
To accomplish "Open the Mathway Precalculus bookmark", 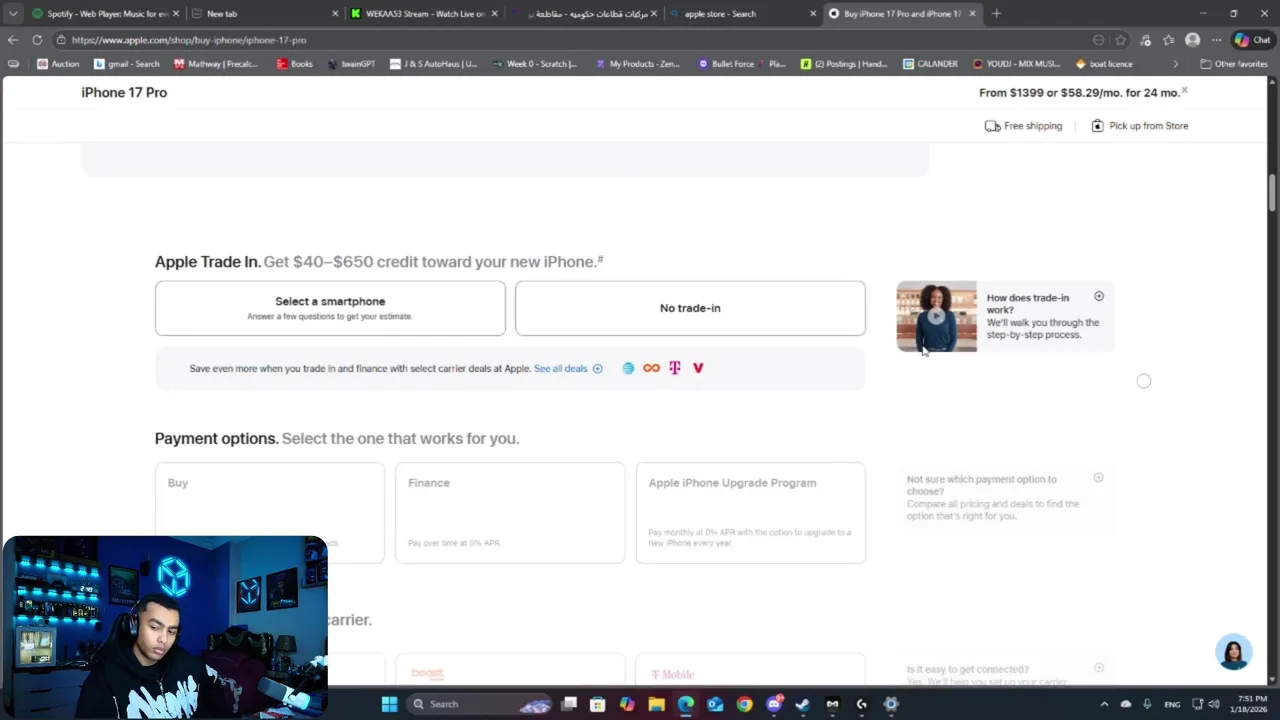I will click(216, 64).
